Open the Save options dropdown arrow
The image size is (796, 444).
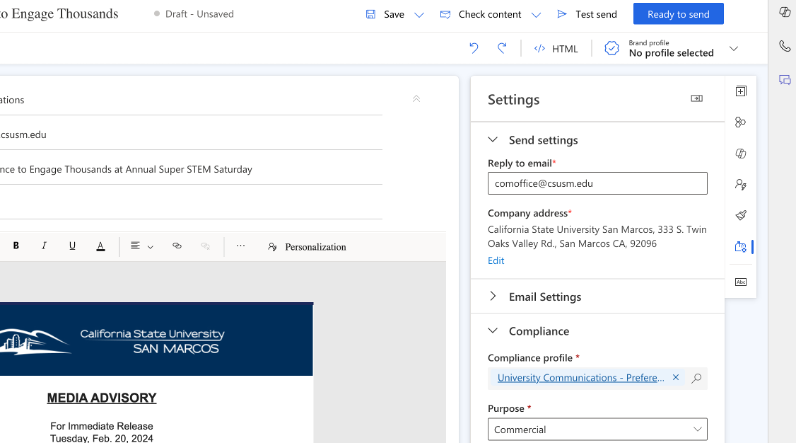tap(419, 15)
